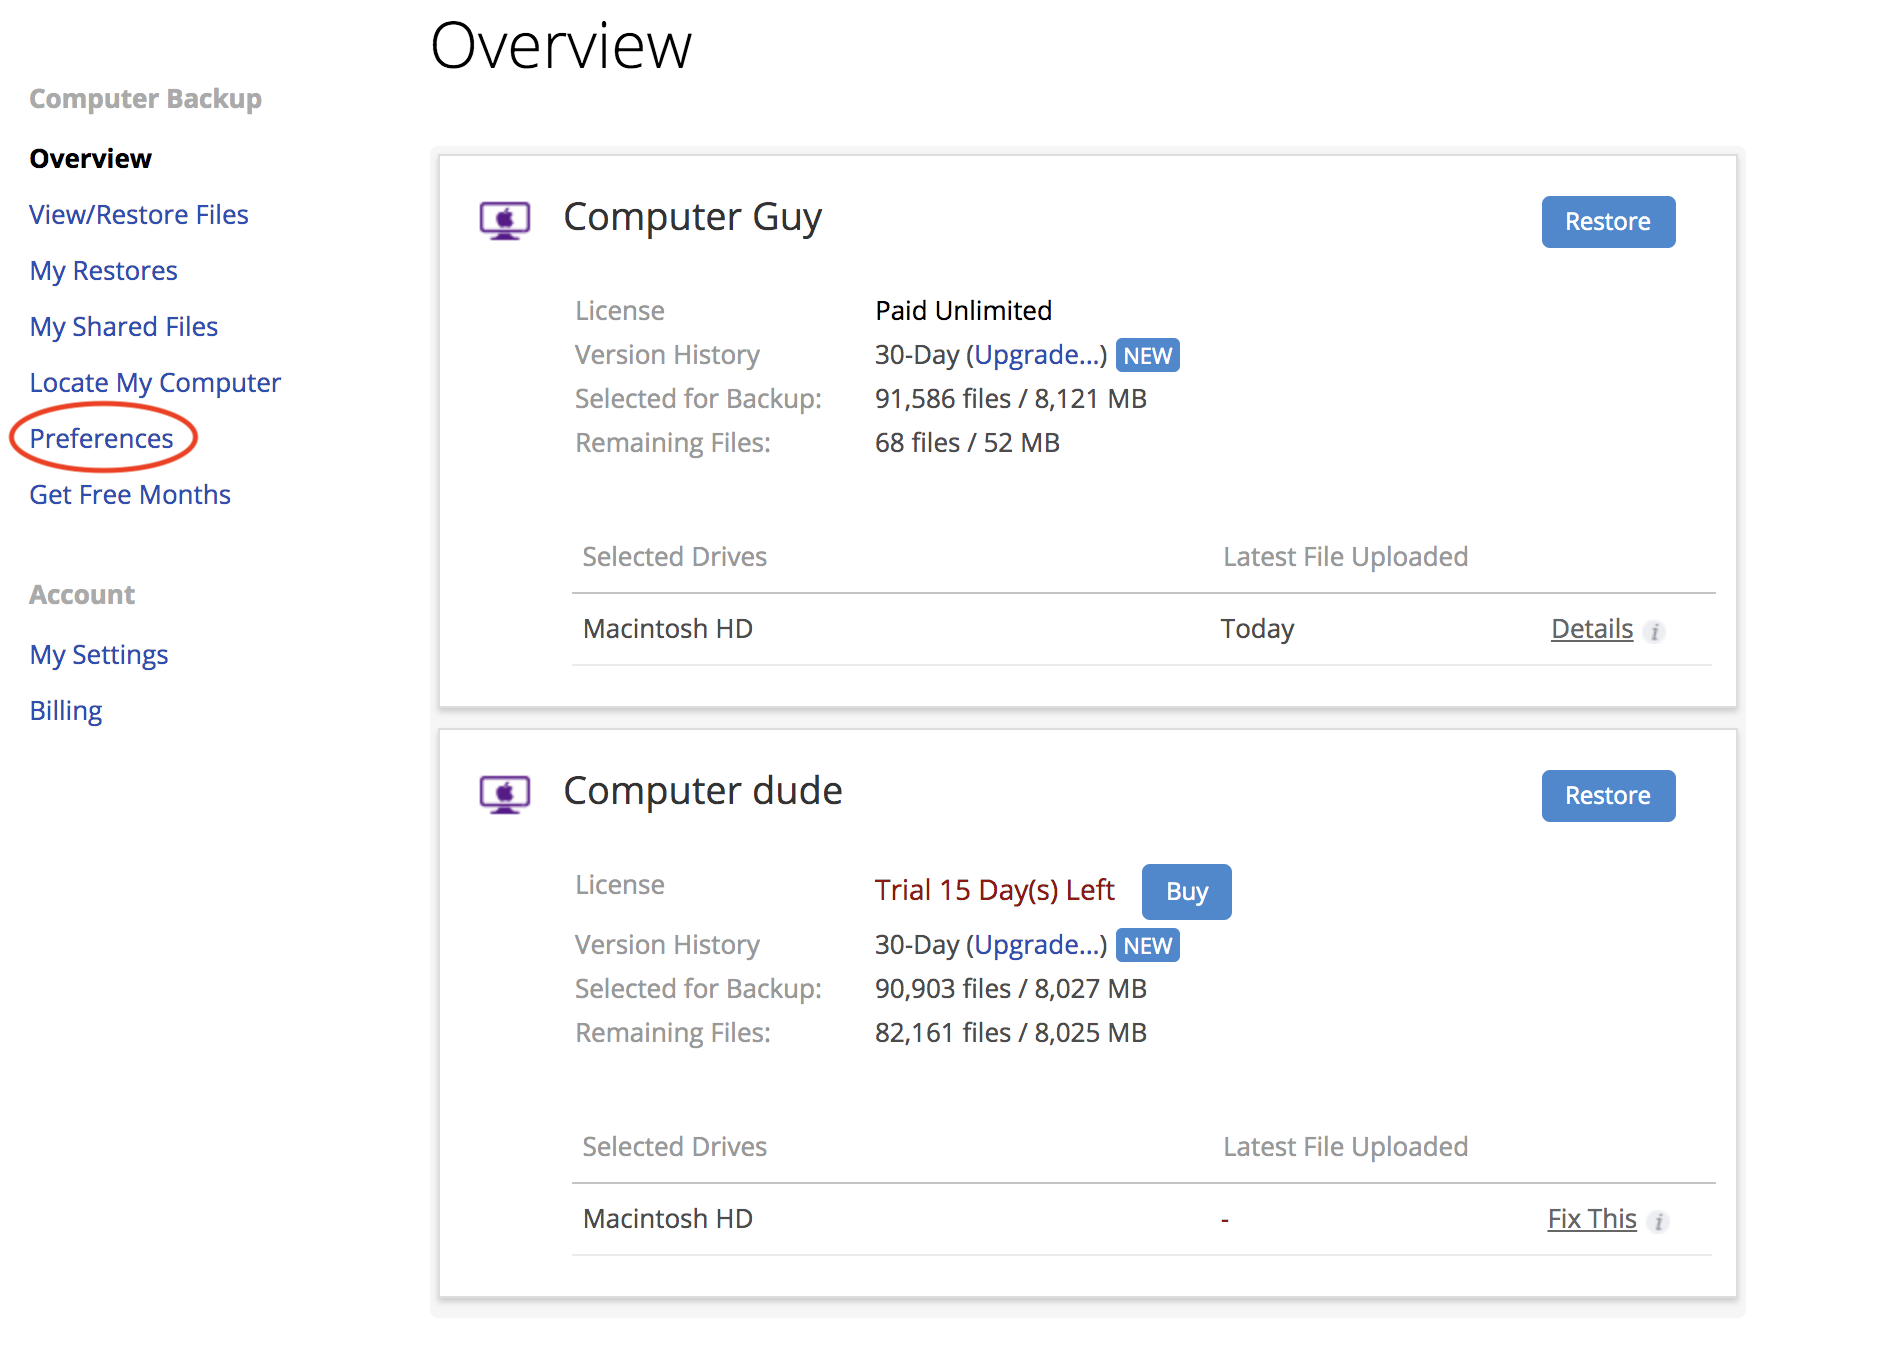
Task: Click NEW badge in Computer Guy card
Action: pos(1148,355)
